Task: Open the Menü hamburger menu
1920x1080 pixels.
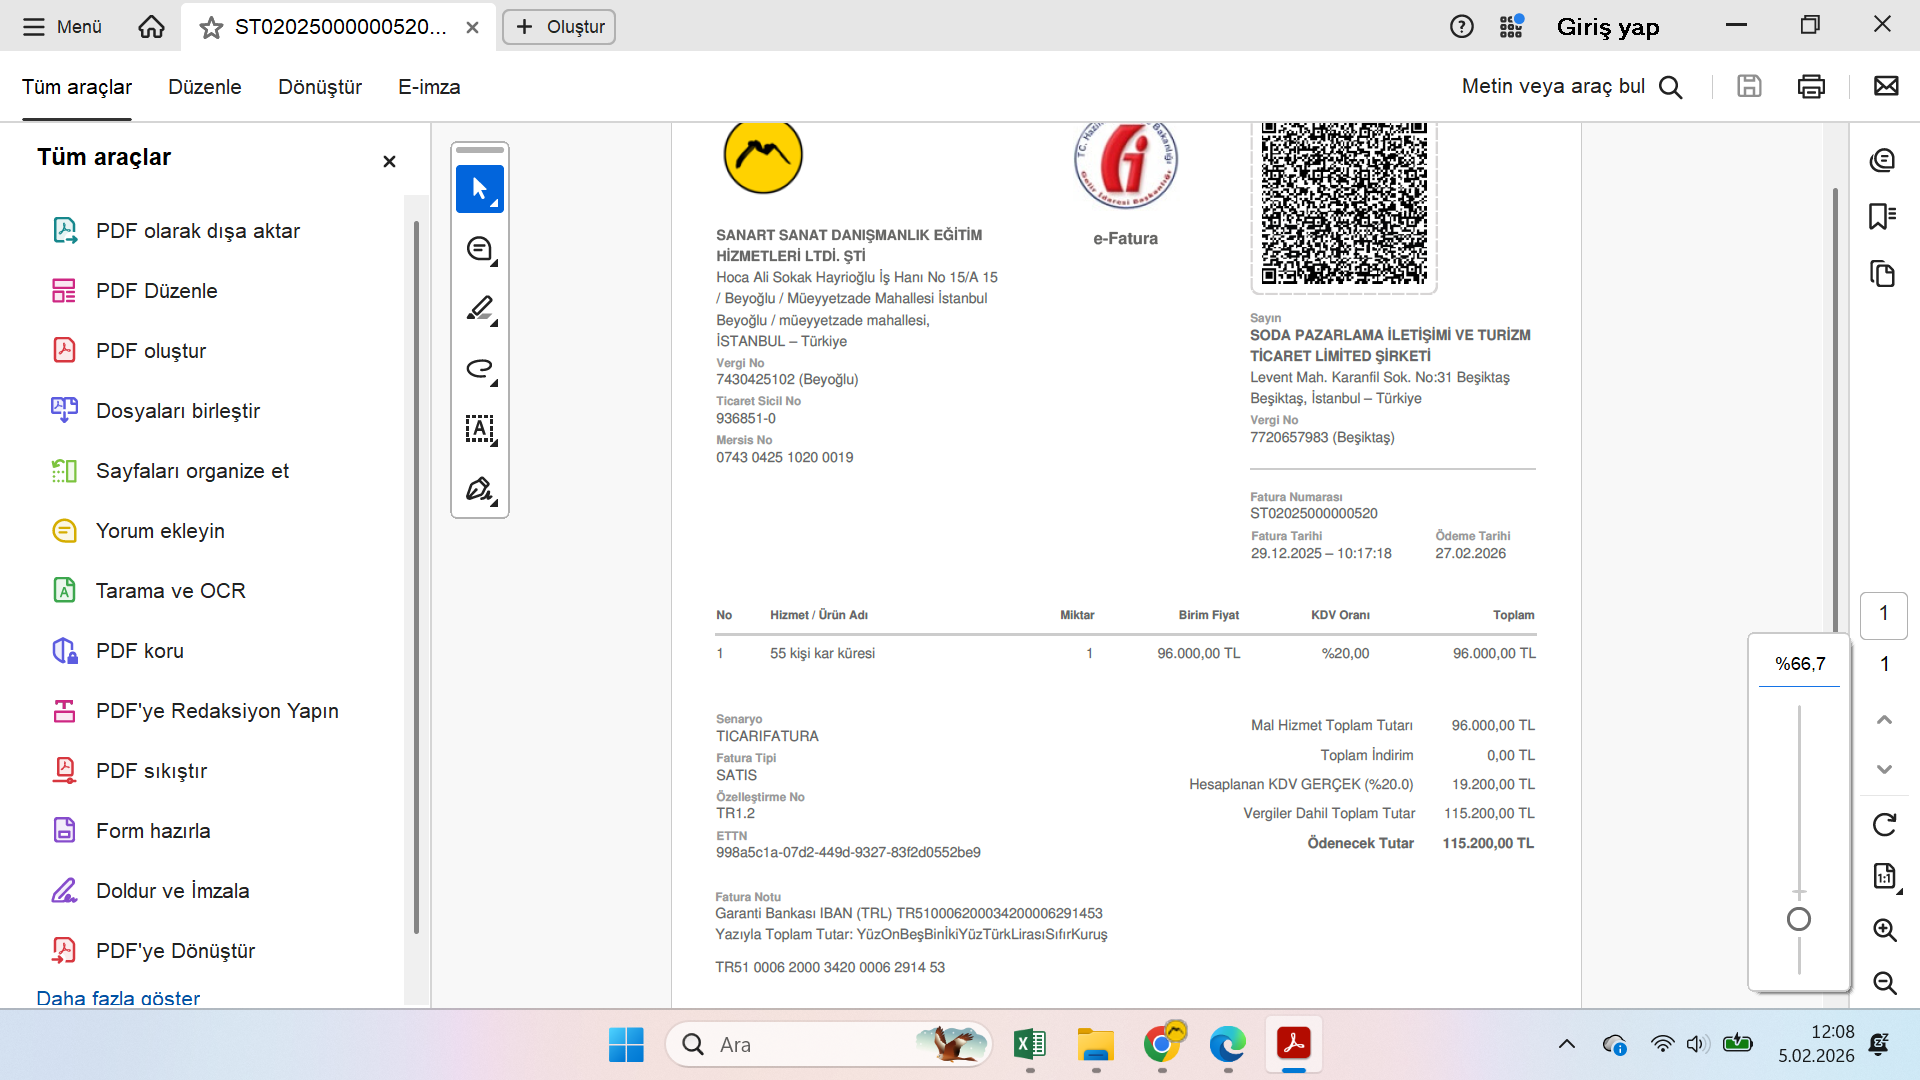Action: pos(62,27)
